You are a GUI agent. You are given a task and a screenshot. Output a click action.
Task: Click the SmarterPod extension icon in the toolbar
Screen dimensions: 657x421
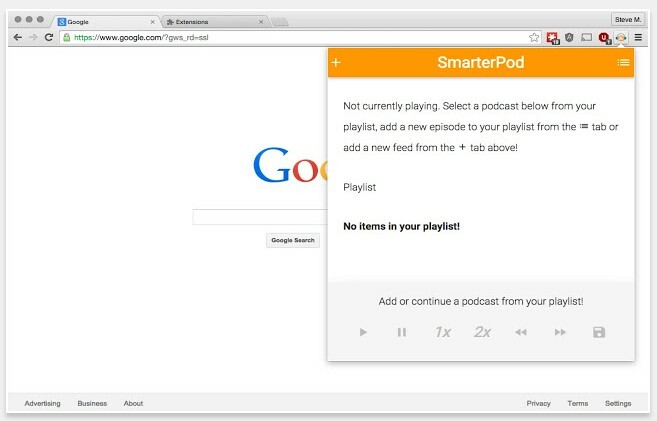click(621, 38)
